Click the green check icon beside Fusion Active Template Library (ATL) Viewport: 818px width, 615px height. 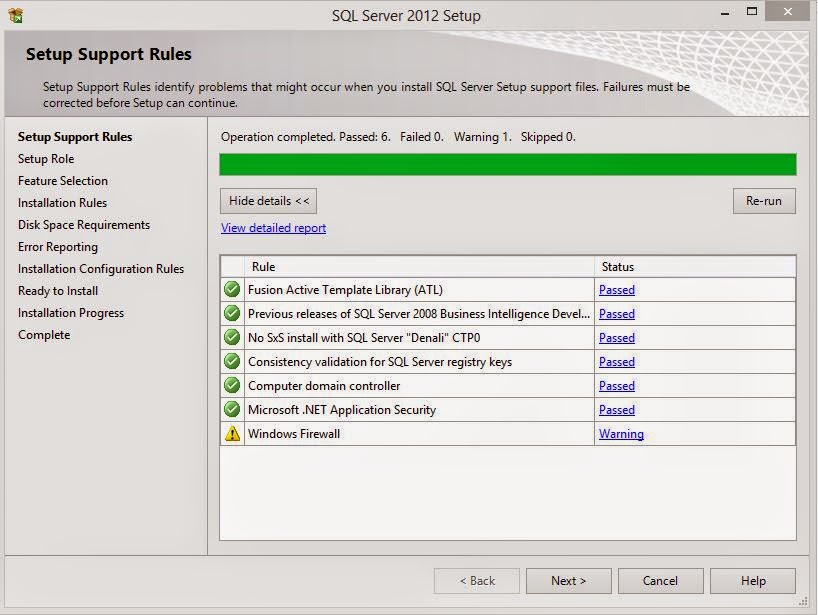(x=232, y=289)
